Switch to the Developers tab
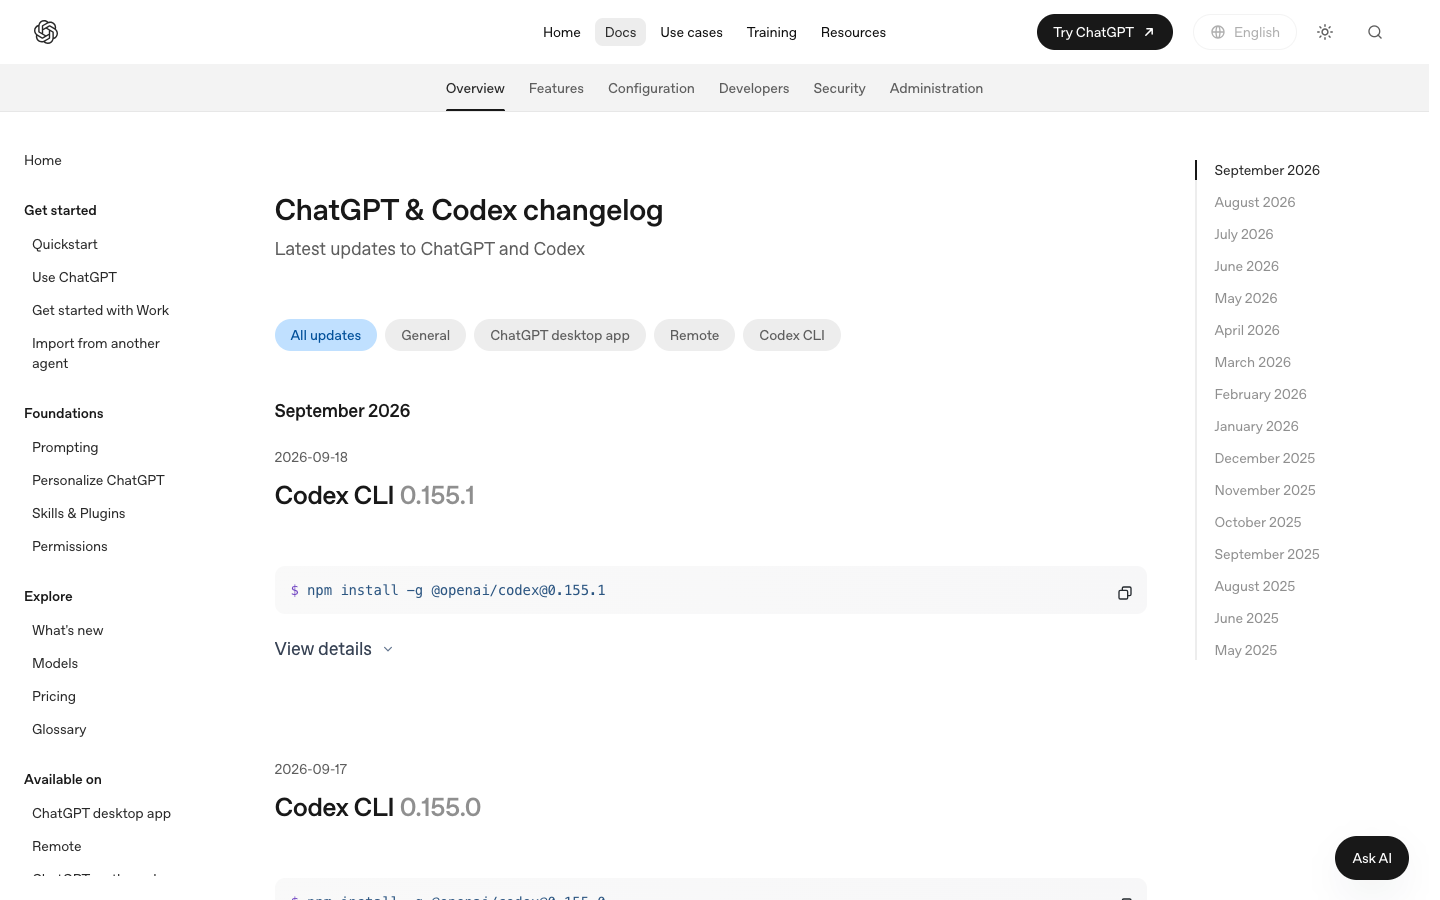Screen dimensions: 1440x900 [x=754, y=88]
